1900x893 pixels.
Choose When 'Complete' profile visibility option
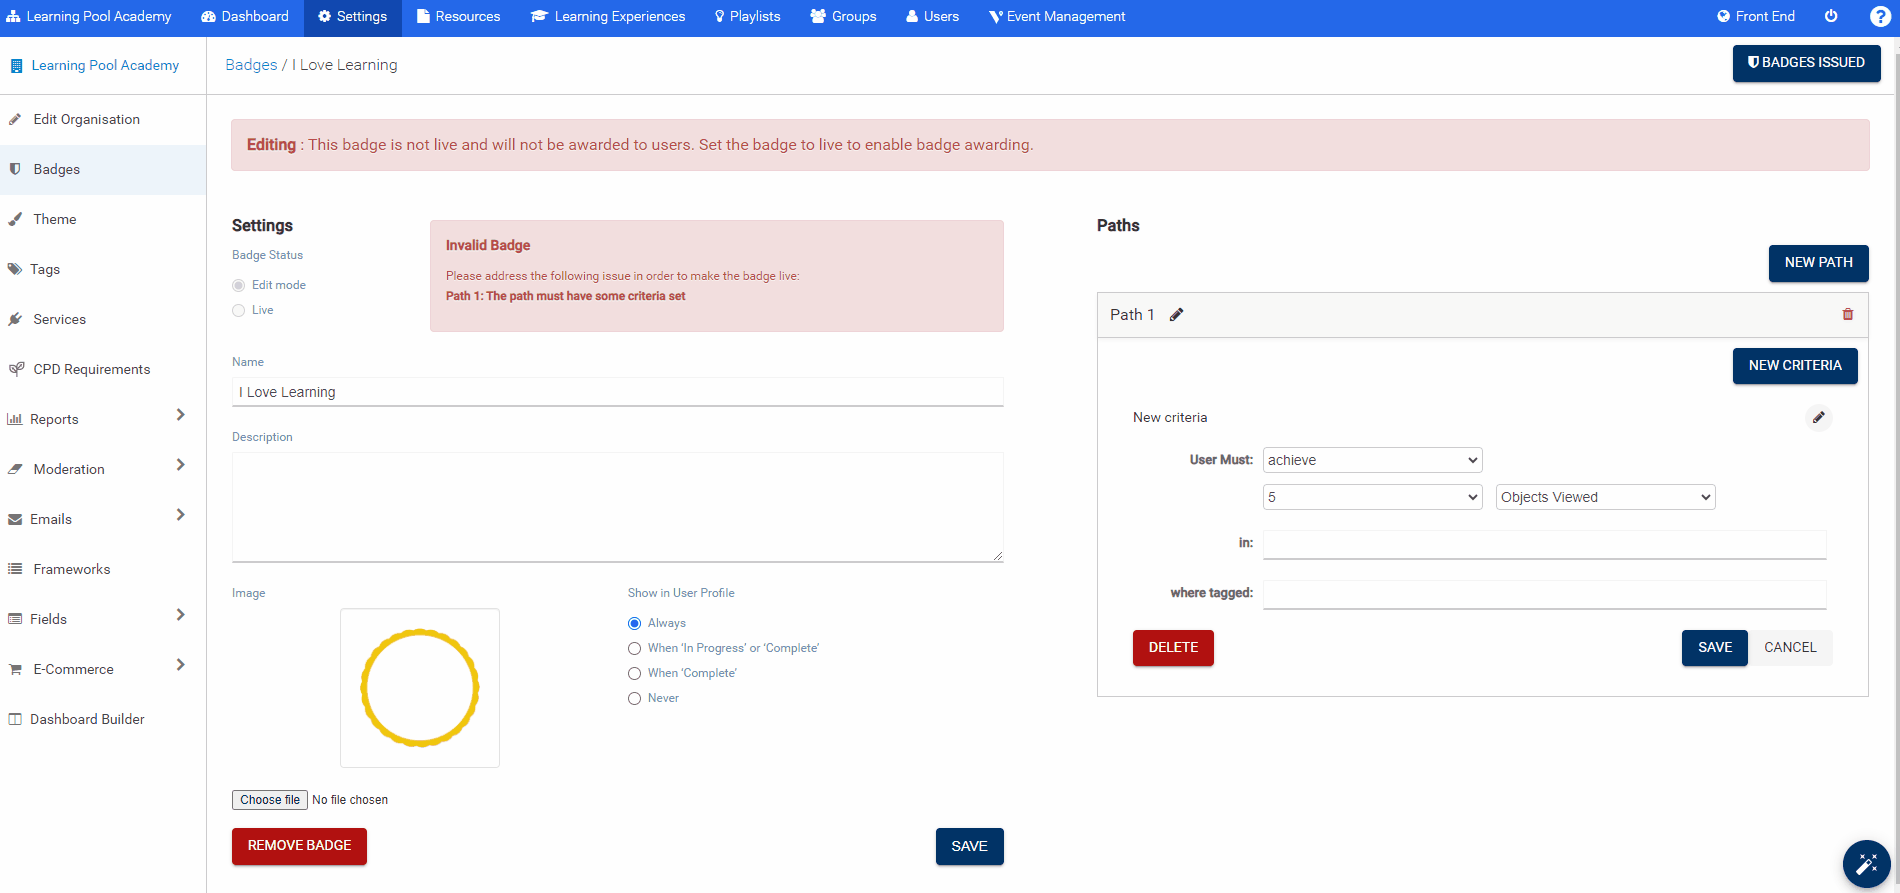tap(634, 674)
